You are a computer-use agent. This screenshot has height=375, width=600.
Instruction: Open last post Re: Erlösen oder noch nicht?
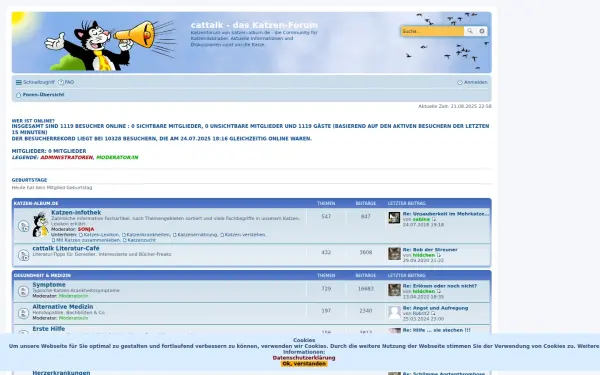pos(440,286)
